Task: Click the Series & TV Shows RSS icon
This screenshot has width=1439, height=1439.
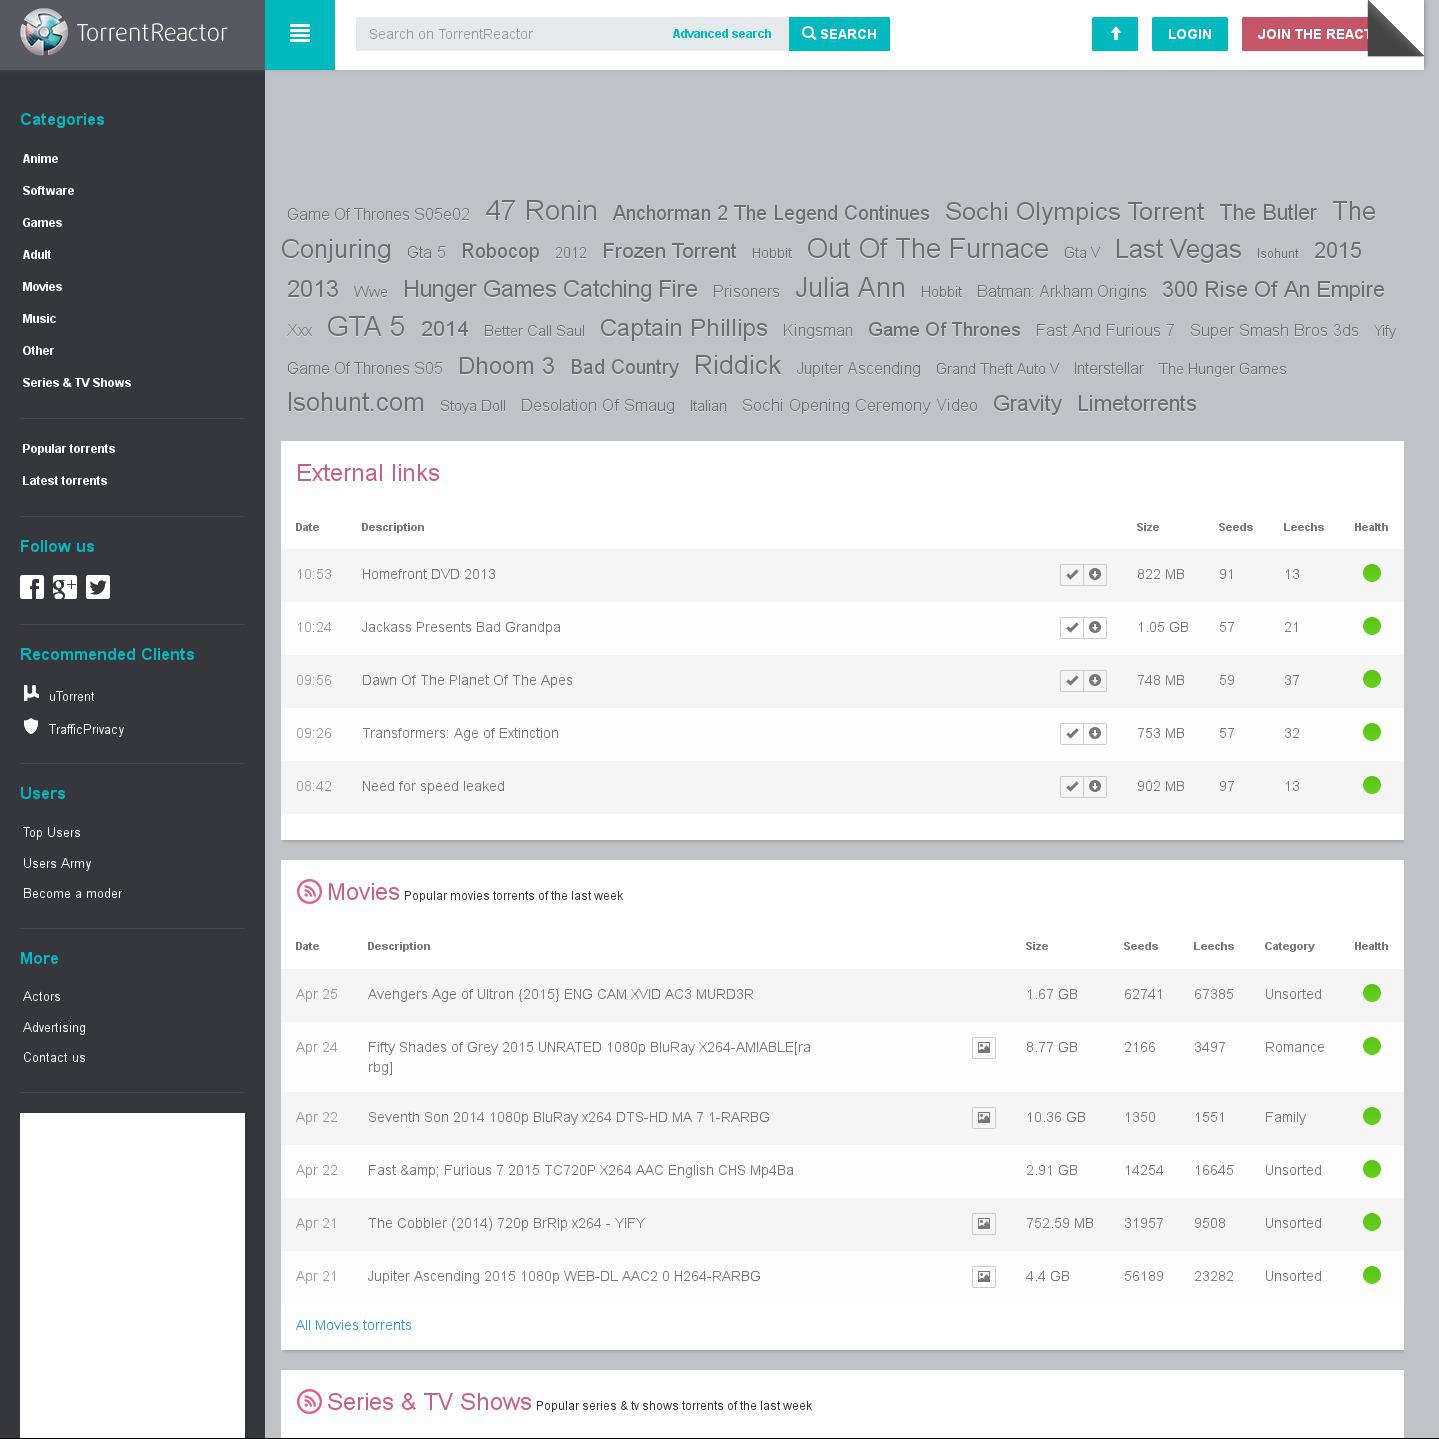Action: 309,1401
